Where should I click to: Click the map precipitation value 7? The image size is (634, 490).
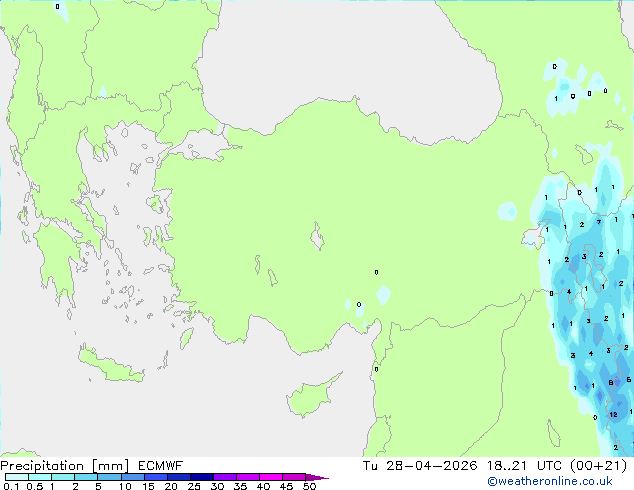(x=599, y=222)
